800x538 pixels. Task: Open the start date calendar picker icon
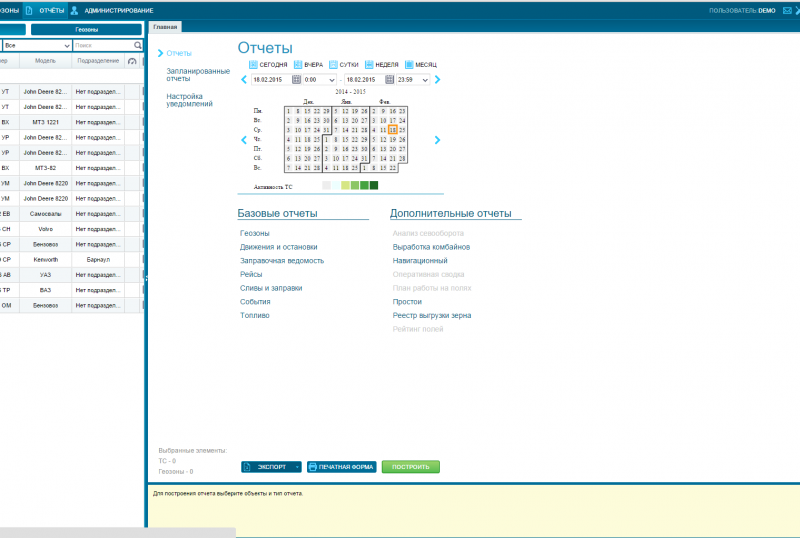(x=295, y=79)
